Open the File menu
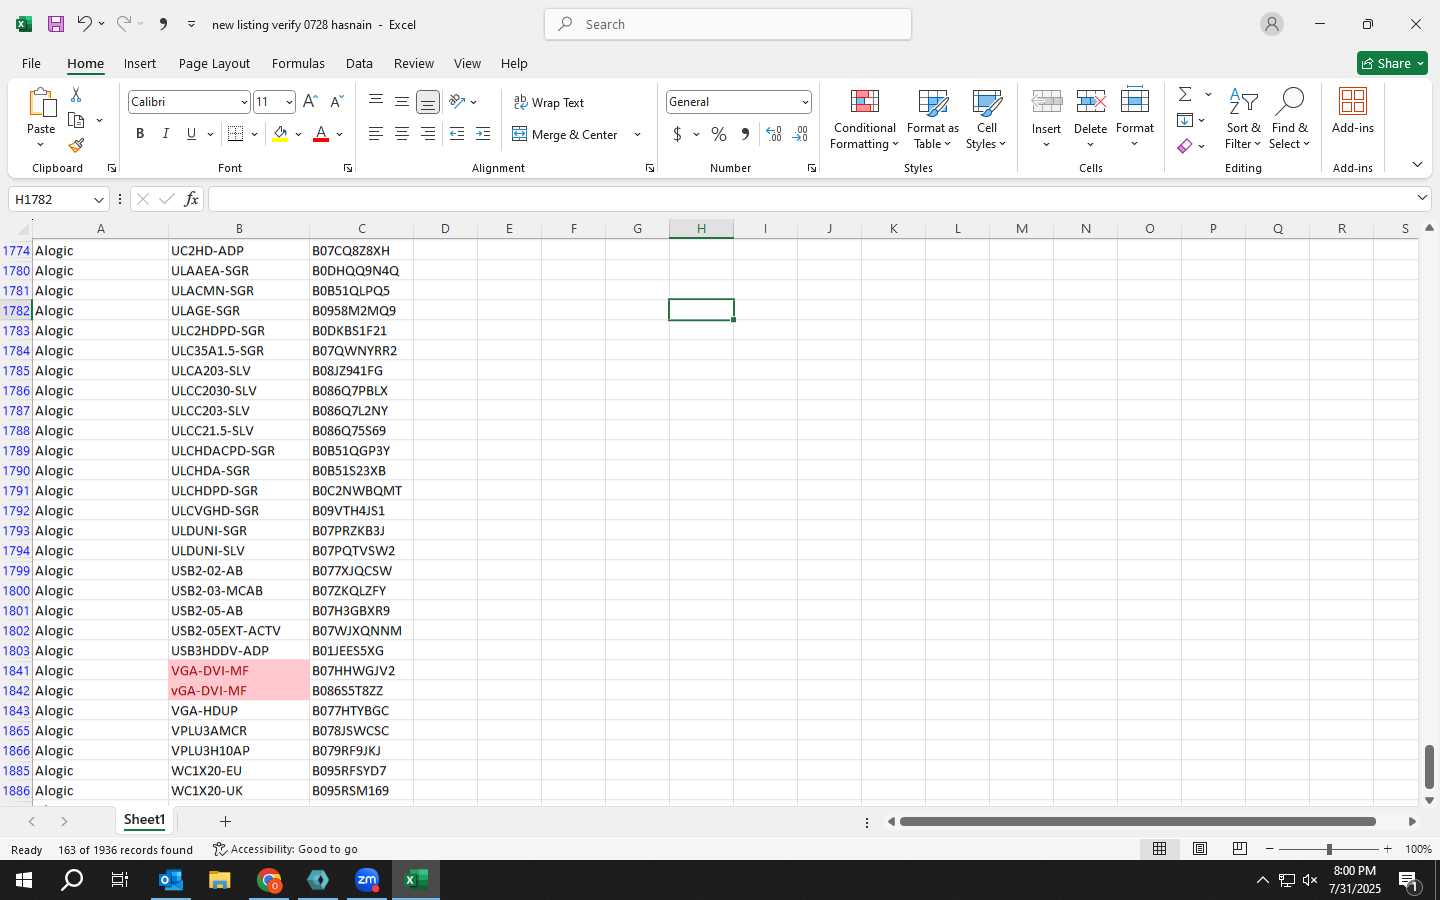Screen dimensions: 1440x900 point(31,63)
